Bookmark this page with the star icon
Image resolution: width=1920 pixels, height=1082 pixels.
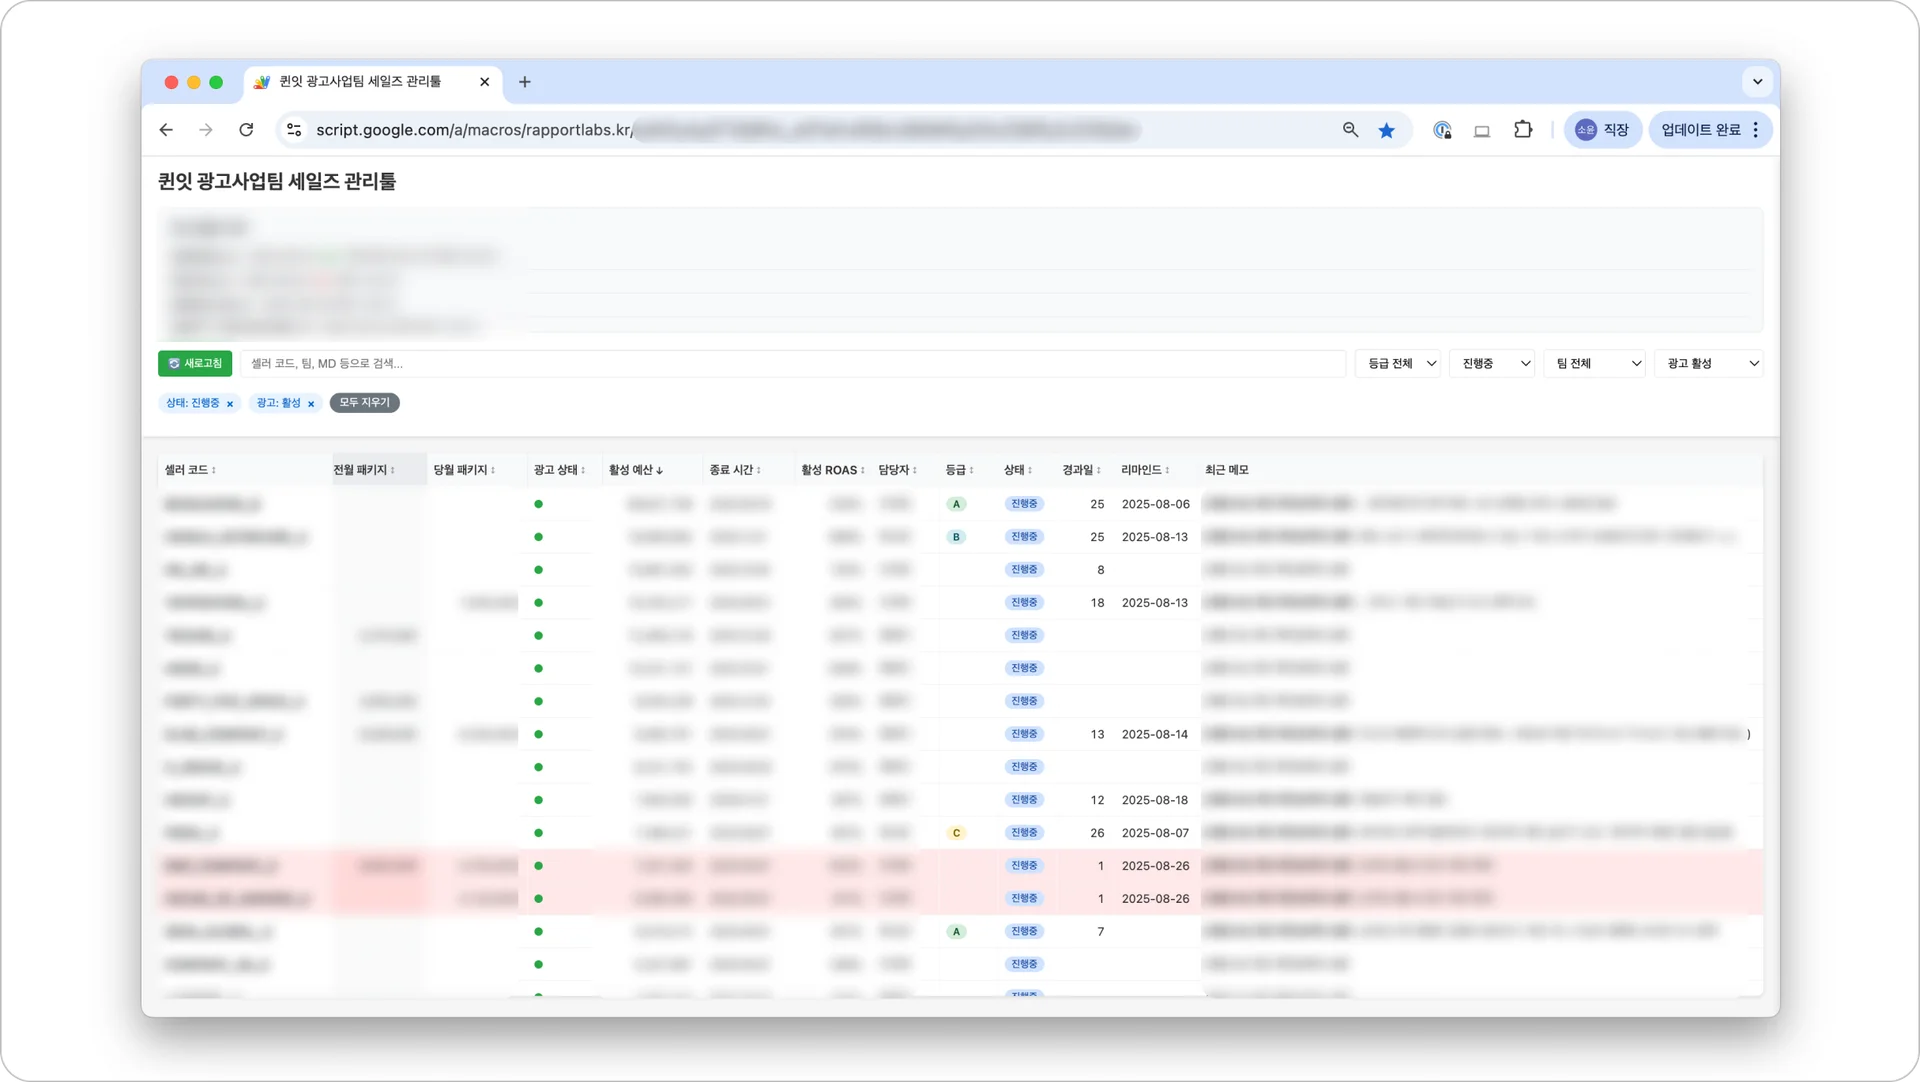(x=1386, y=130)
